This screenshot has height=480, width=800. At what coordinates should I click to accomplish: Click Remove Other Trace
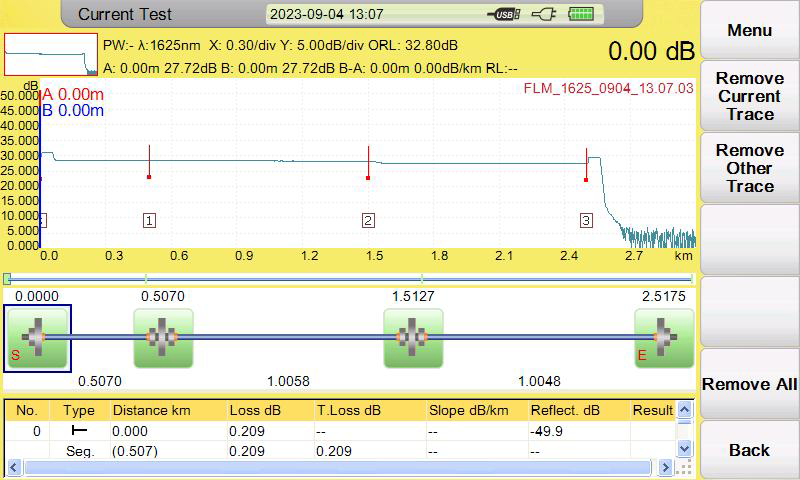(749, 168)
